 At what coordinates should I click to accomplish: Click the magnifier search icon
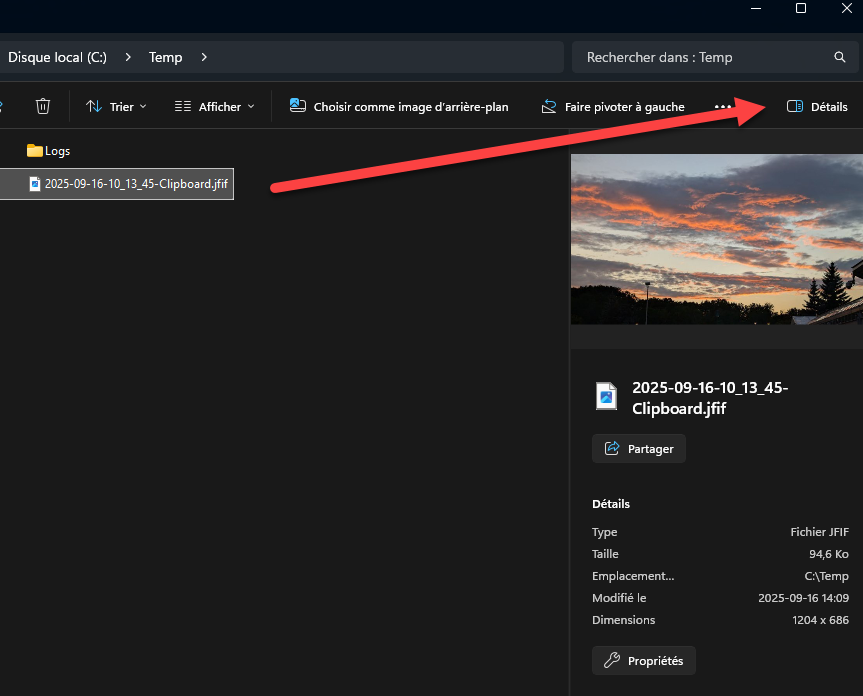(x=840, y=57)
